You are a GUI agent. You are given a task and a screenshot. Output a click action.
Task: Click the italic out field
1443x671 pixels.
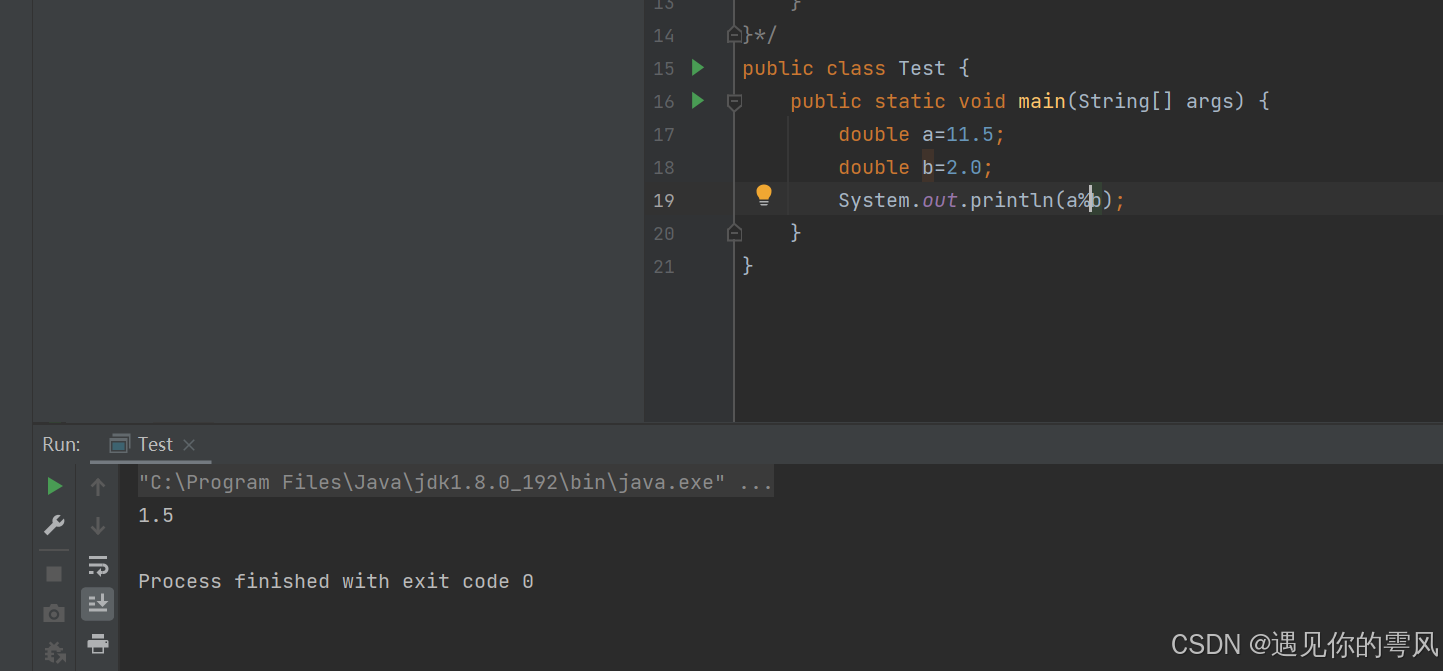[940, 201]
